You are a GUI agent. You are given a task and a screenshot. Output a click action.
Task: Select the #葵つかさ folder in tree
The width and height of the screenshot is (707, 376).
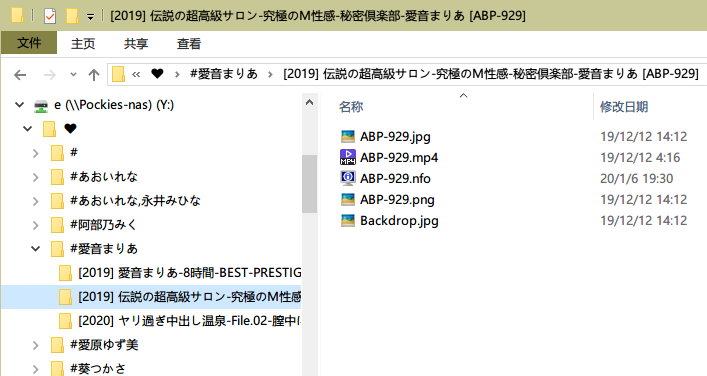pyautogui.click(x=98, y=369)
